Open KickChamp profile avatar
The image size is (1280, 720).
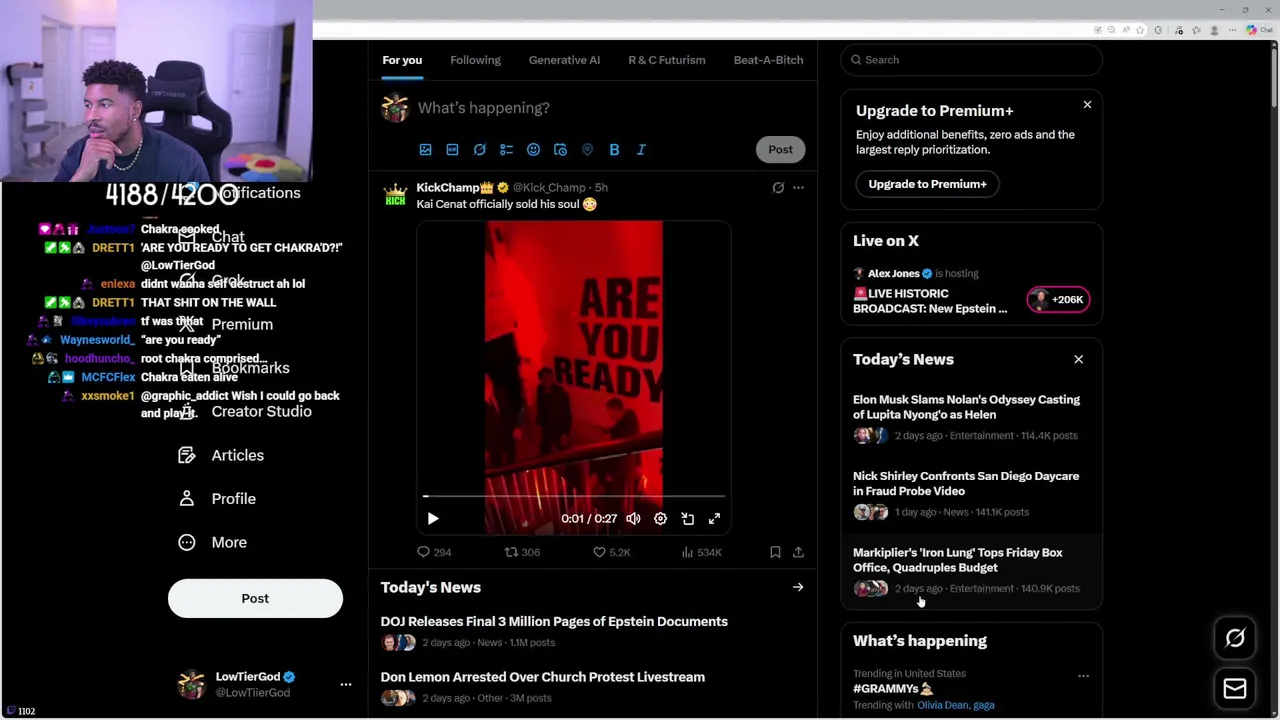[x=396, y=195]
